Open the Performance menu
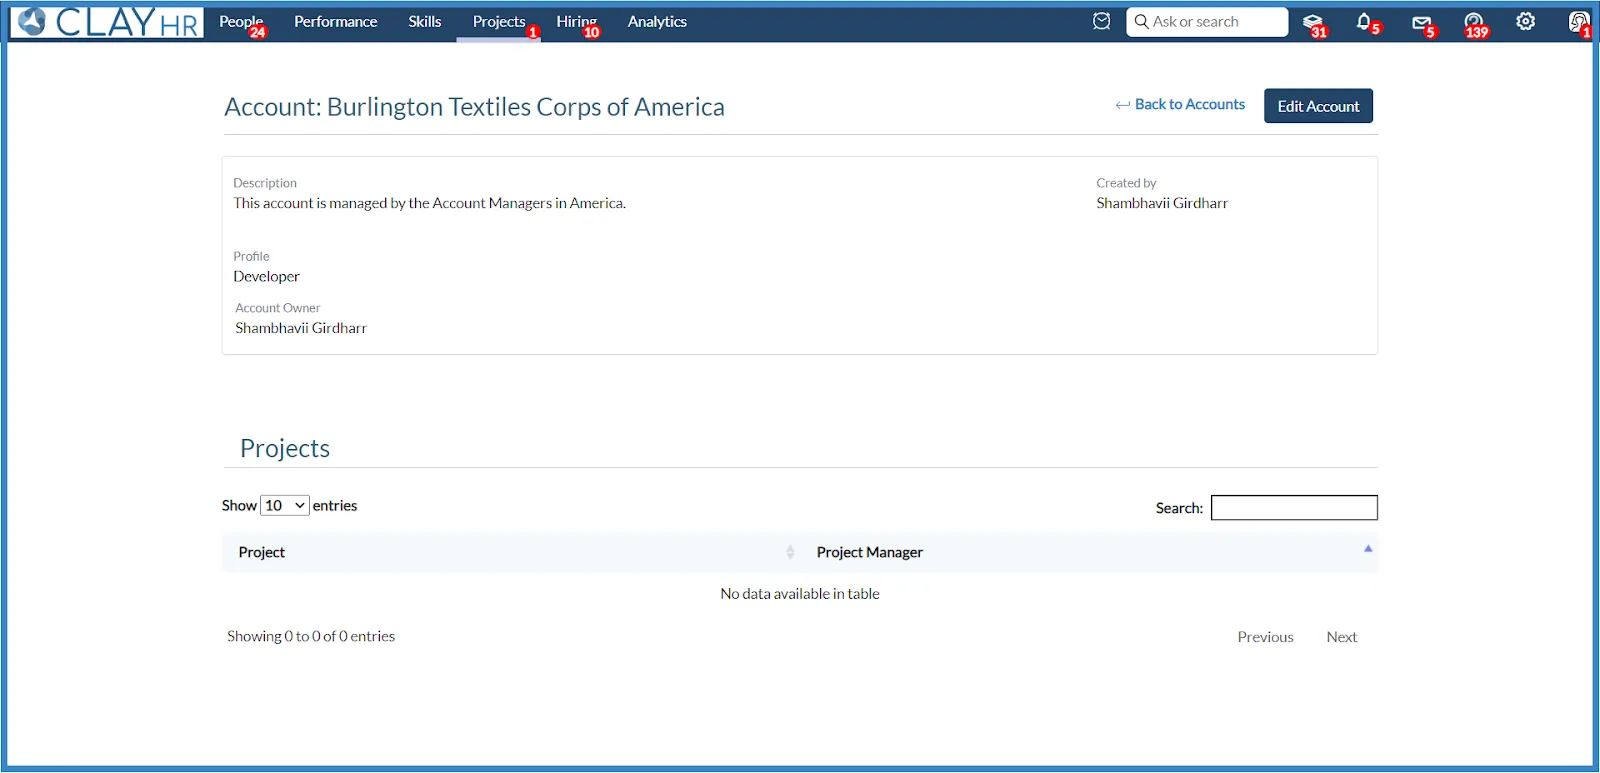The height and width of the screenshot is (773, 1600). pos(335,21)
